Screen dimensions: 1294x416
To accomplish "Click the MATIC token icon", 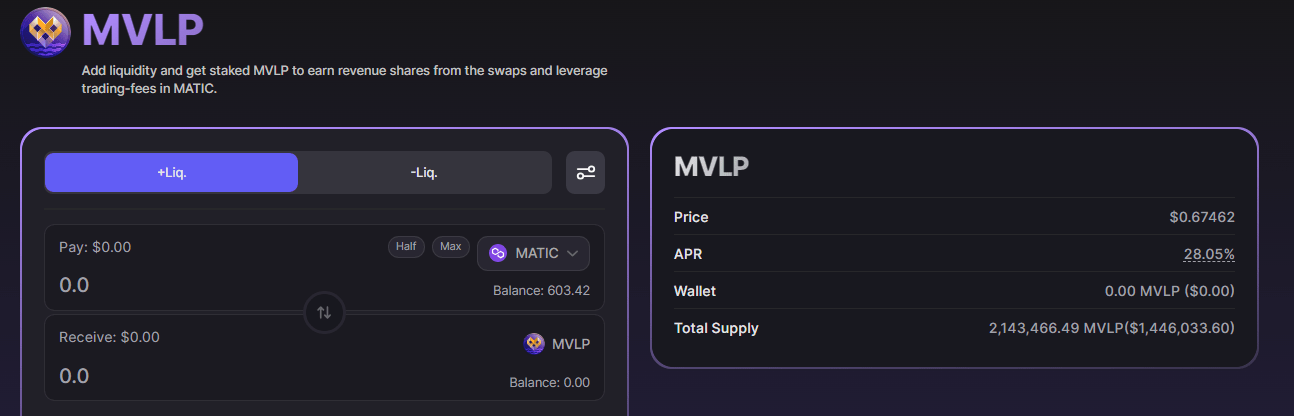I will (498, 253).
